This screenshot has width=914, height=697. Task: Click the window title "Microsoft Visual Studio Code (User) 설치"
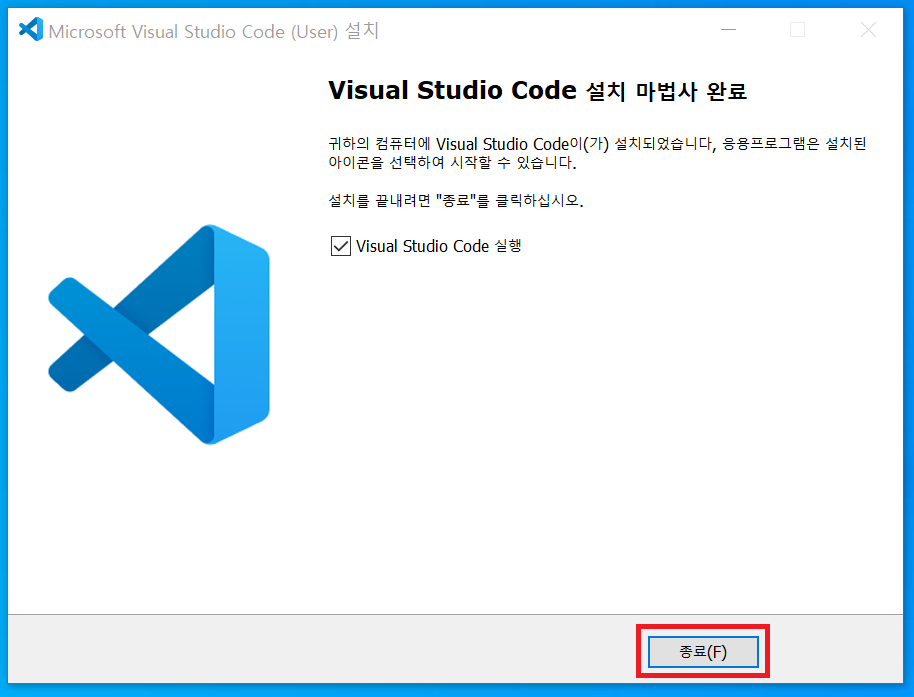coord(214,31)
